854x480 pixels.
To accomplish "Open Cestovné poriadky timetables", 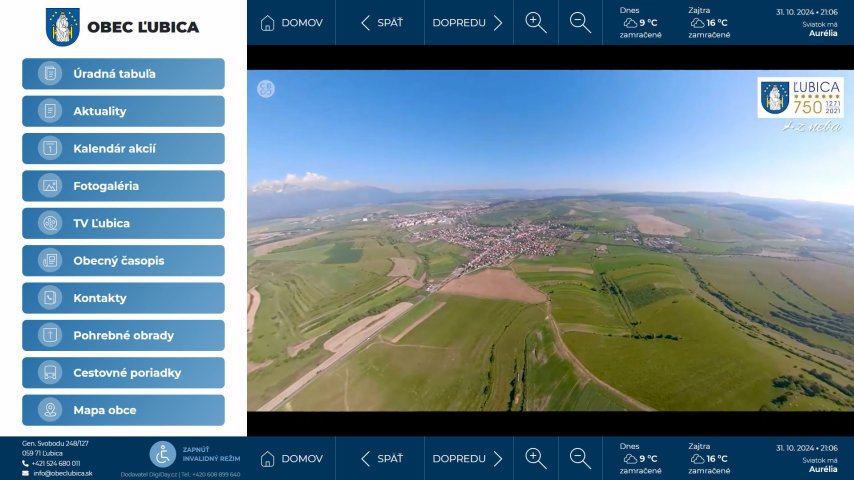I will click(x=123, y=373).
